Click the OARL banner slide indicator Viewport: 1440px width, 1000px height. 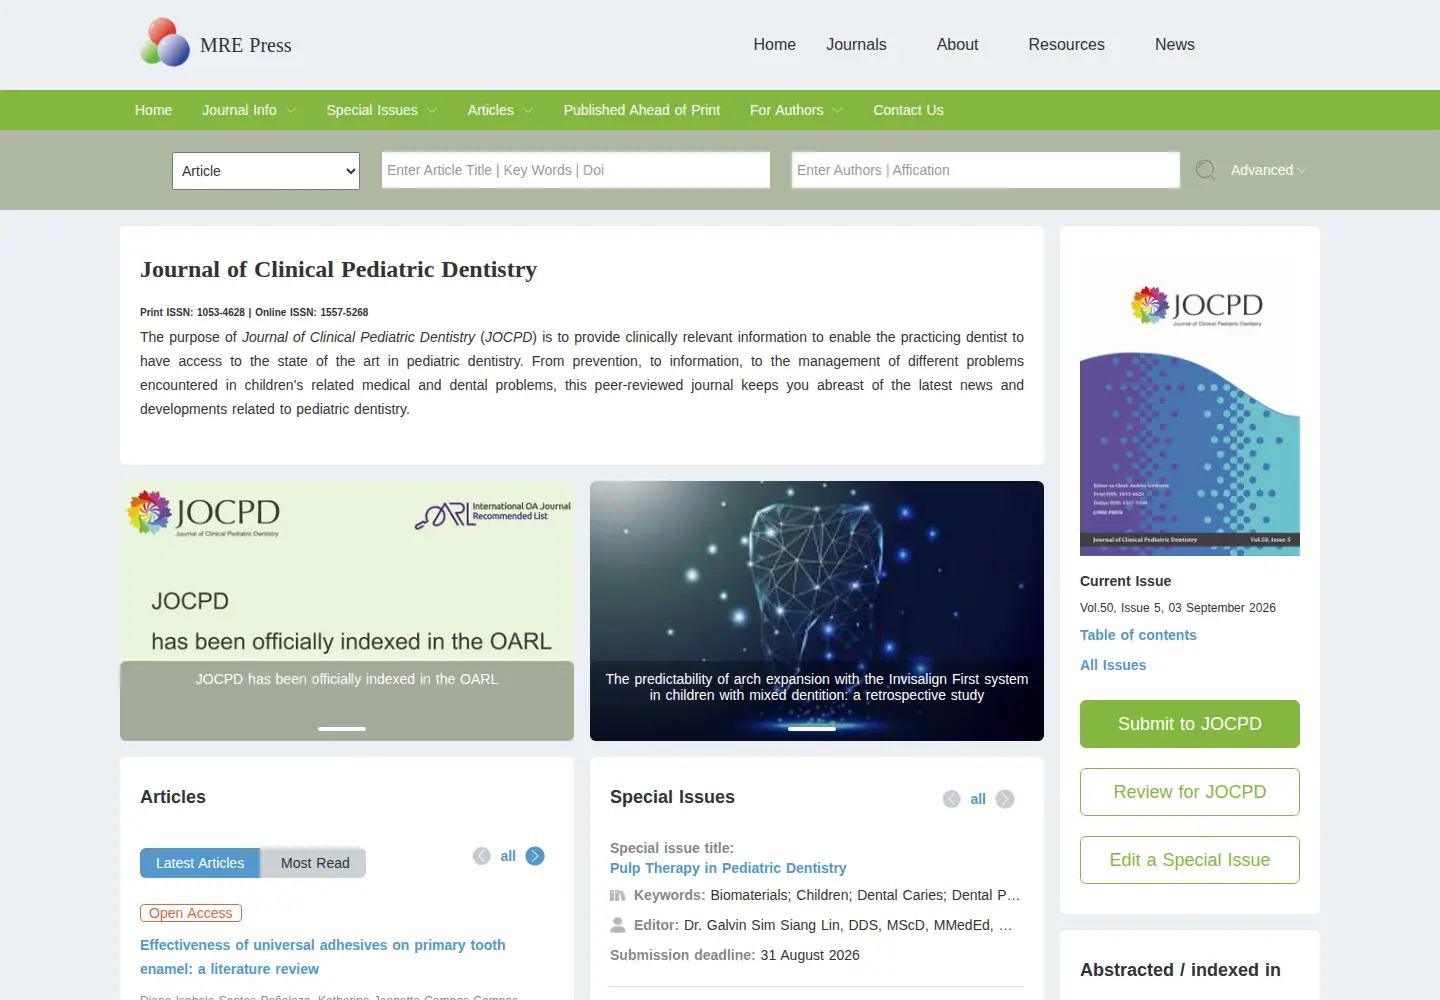pos(342,729)
